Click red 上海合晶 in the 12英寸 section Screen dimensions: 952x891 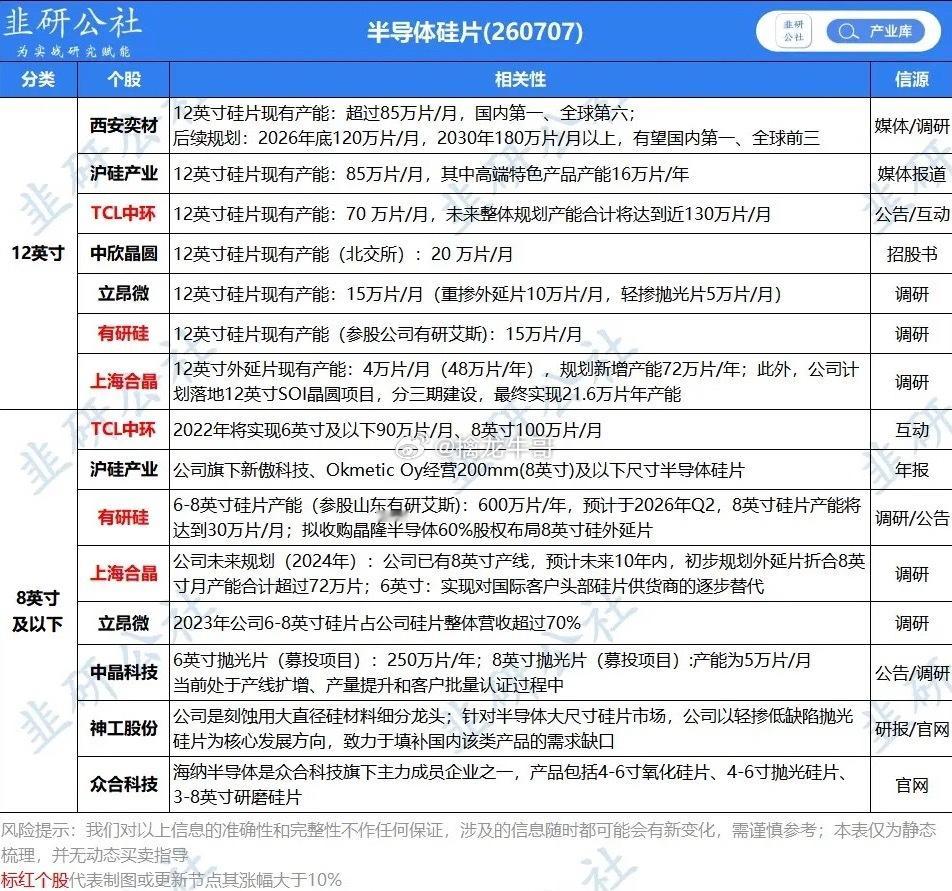[123, 381]
